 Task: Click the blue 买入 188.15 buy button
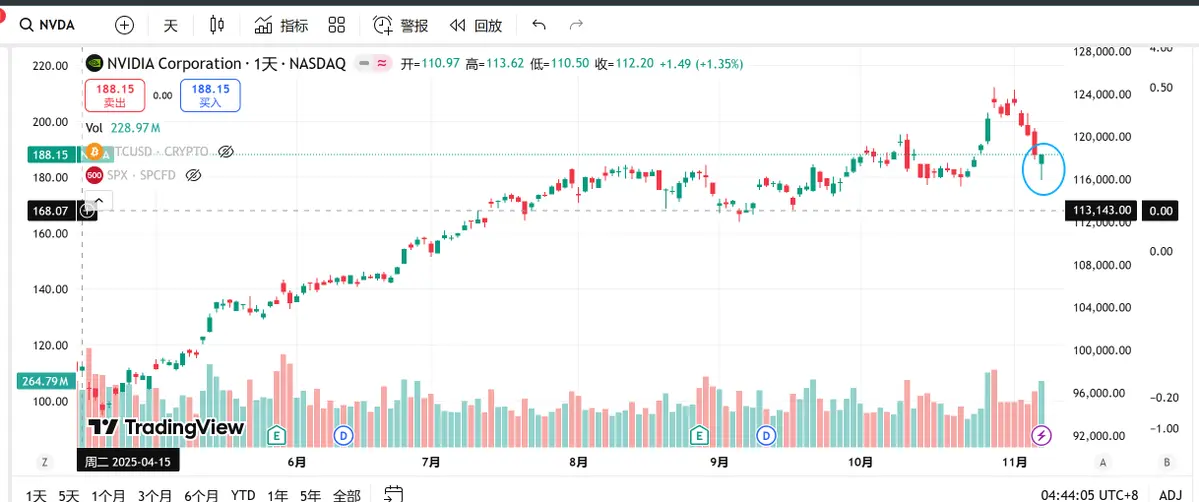tap(210, 96)
